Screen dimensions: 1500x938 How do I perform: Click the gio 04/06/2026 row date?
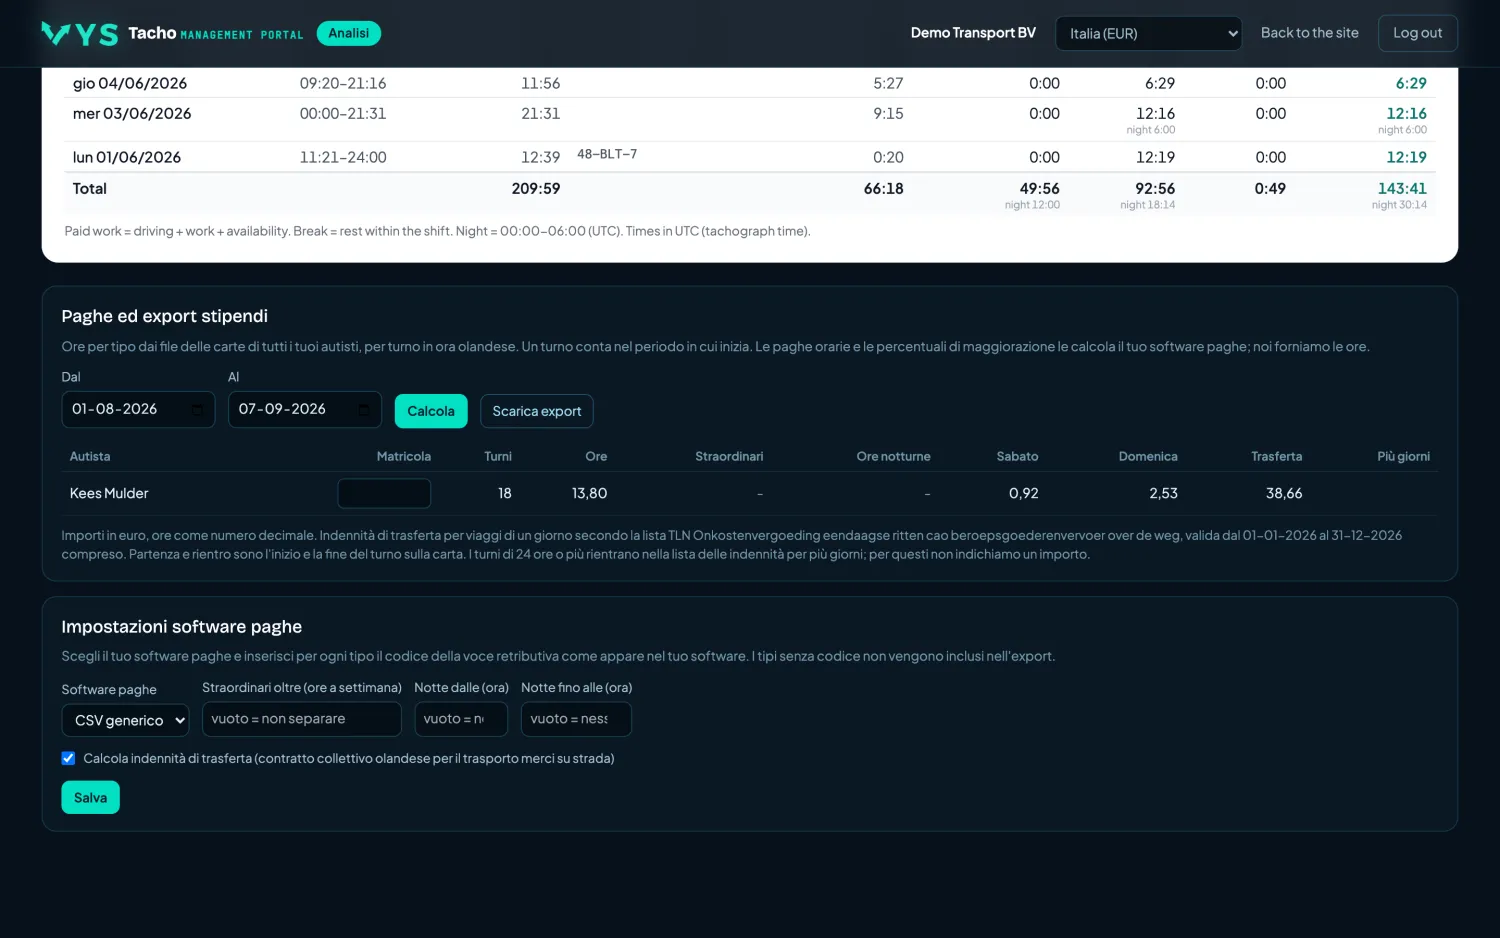click(x=130, y=83)
